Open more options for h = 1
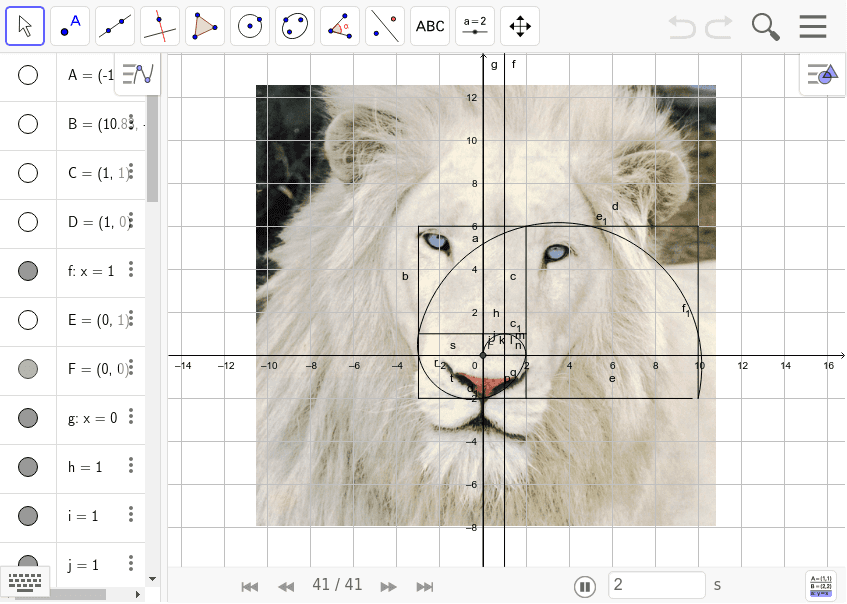The width and height of the screenshot is (847, 604). coord(131,465)
